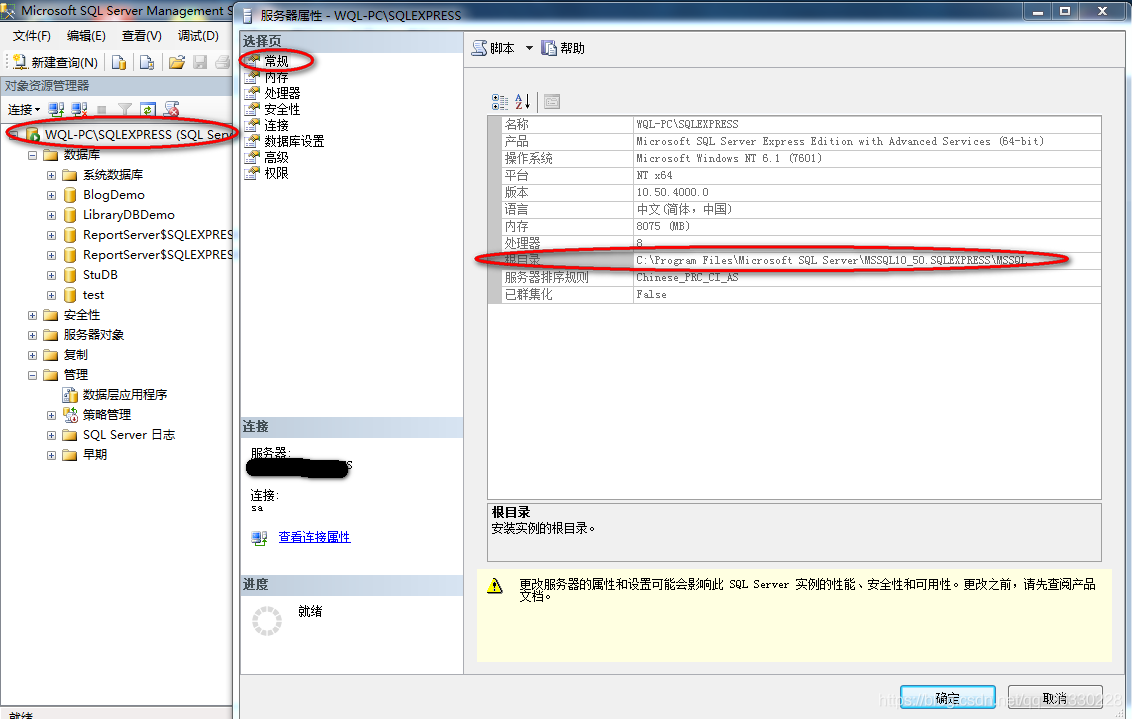Expand the 早期 folder node

point(51,456)
